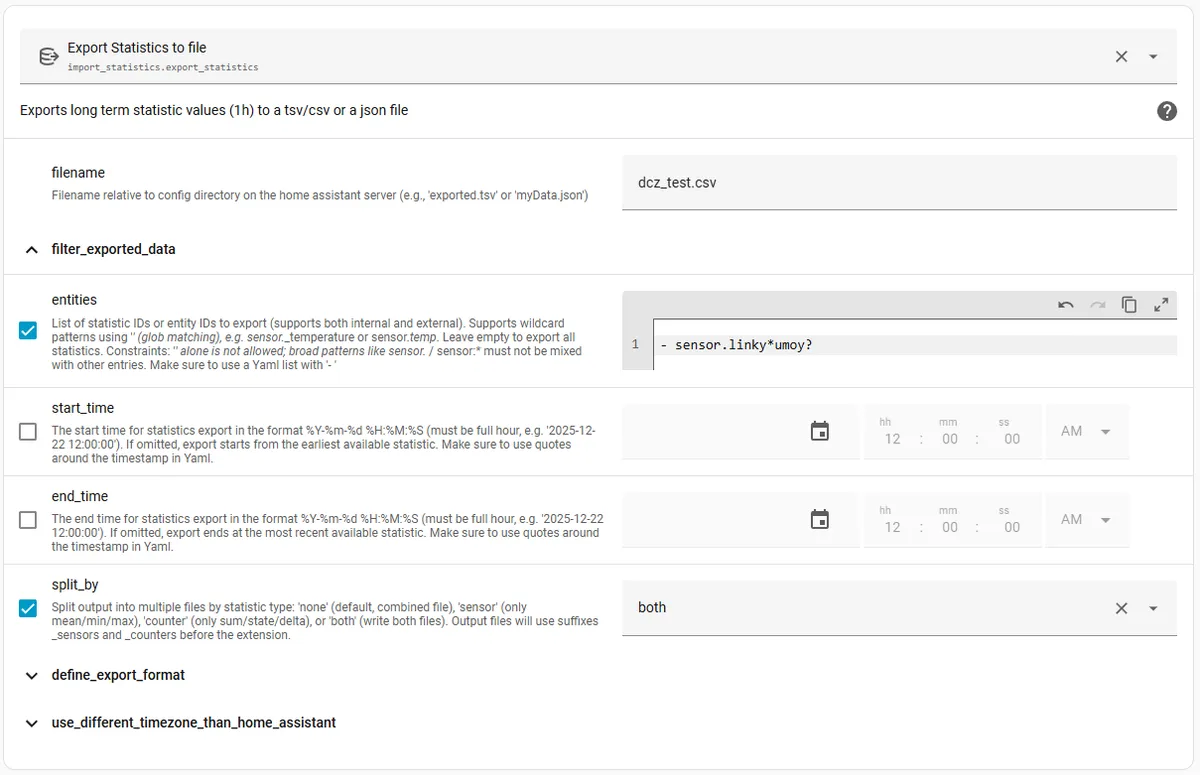This screenshot has height=775, width=1200.
Task: Copy the entities YAML to clipboard
Action: [x=1129, y=304]
